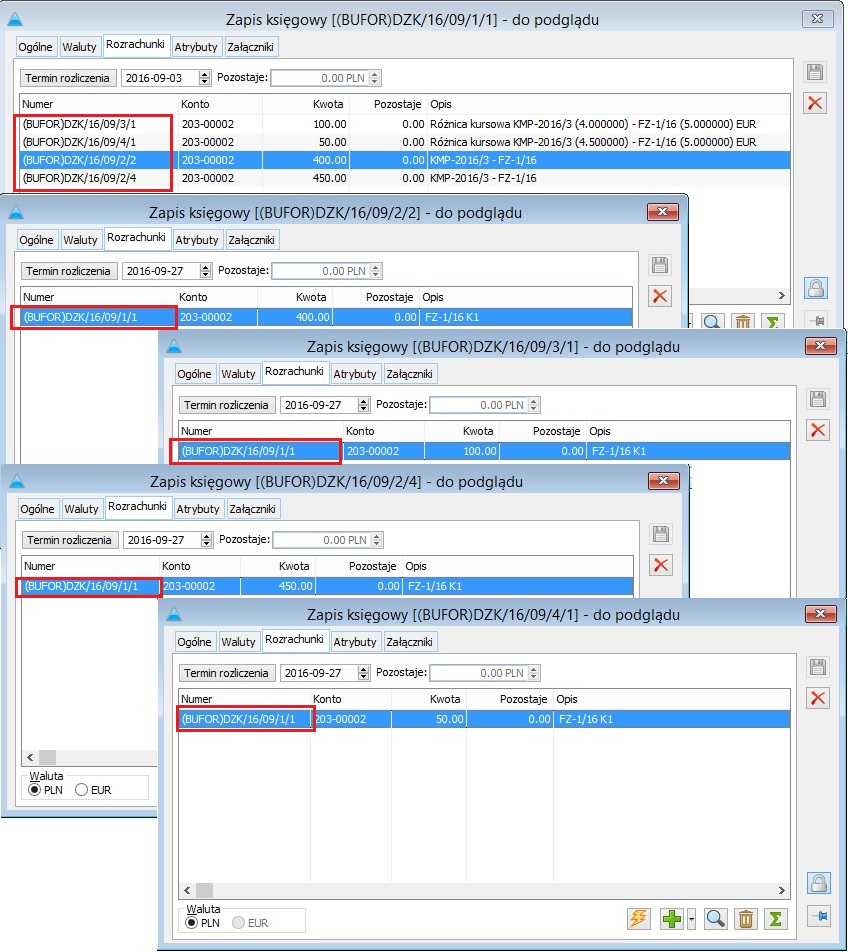Click Pozostaje amount stepper in bottom window
The height and width of the screenshot is (952, 848).
coord(534,673)
